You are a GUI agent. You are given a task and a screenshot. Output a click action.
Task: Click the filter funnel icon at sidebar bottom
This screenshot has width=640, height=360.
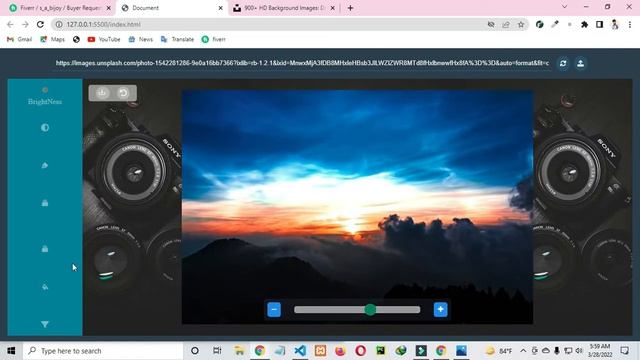click(45, 324)
